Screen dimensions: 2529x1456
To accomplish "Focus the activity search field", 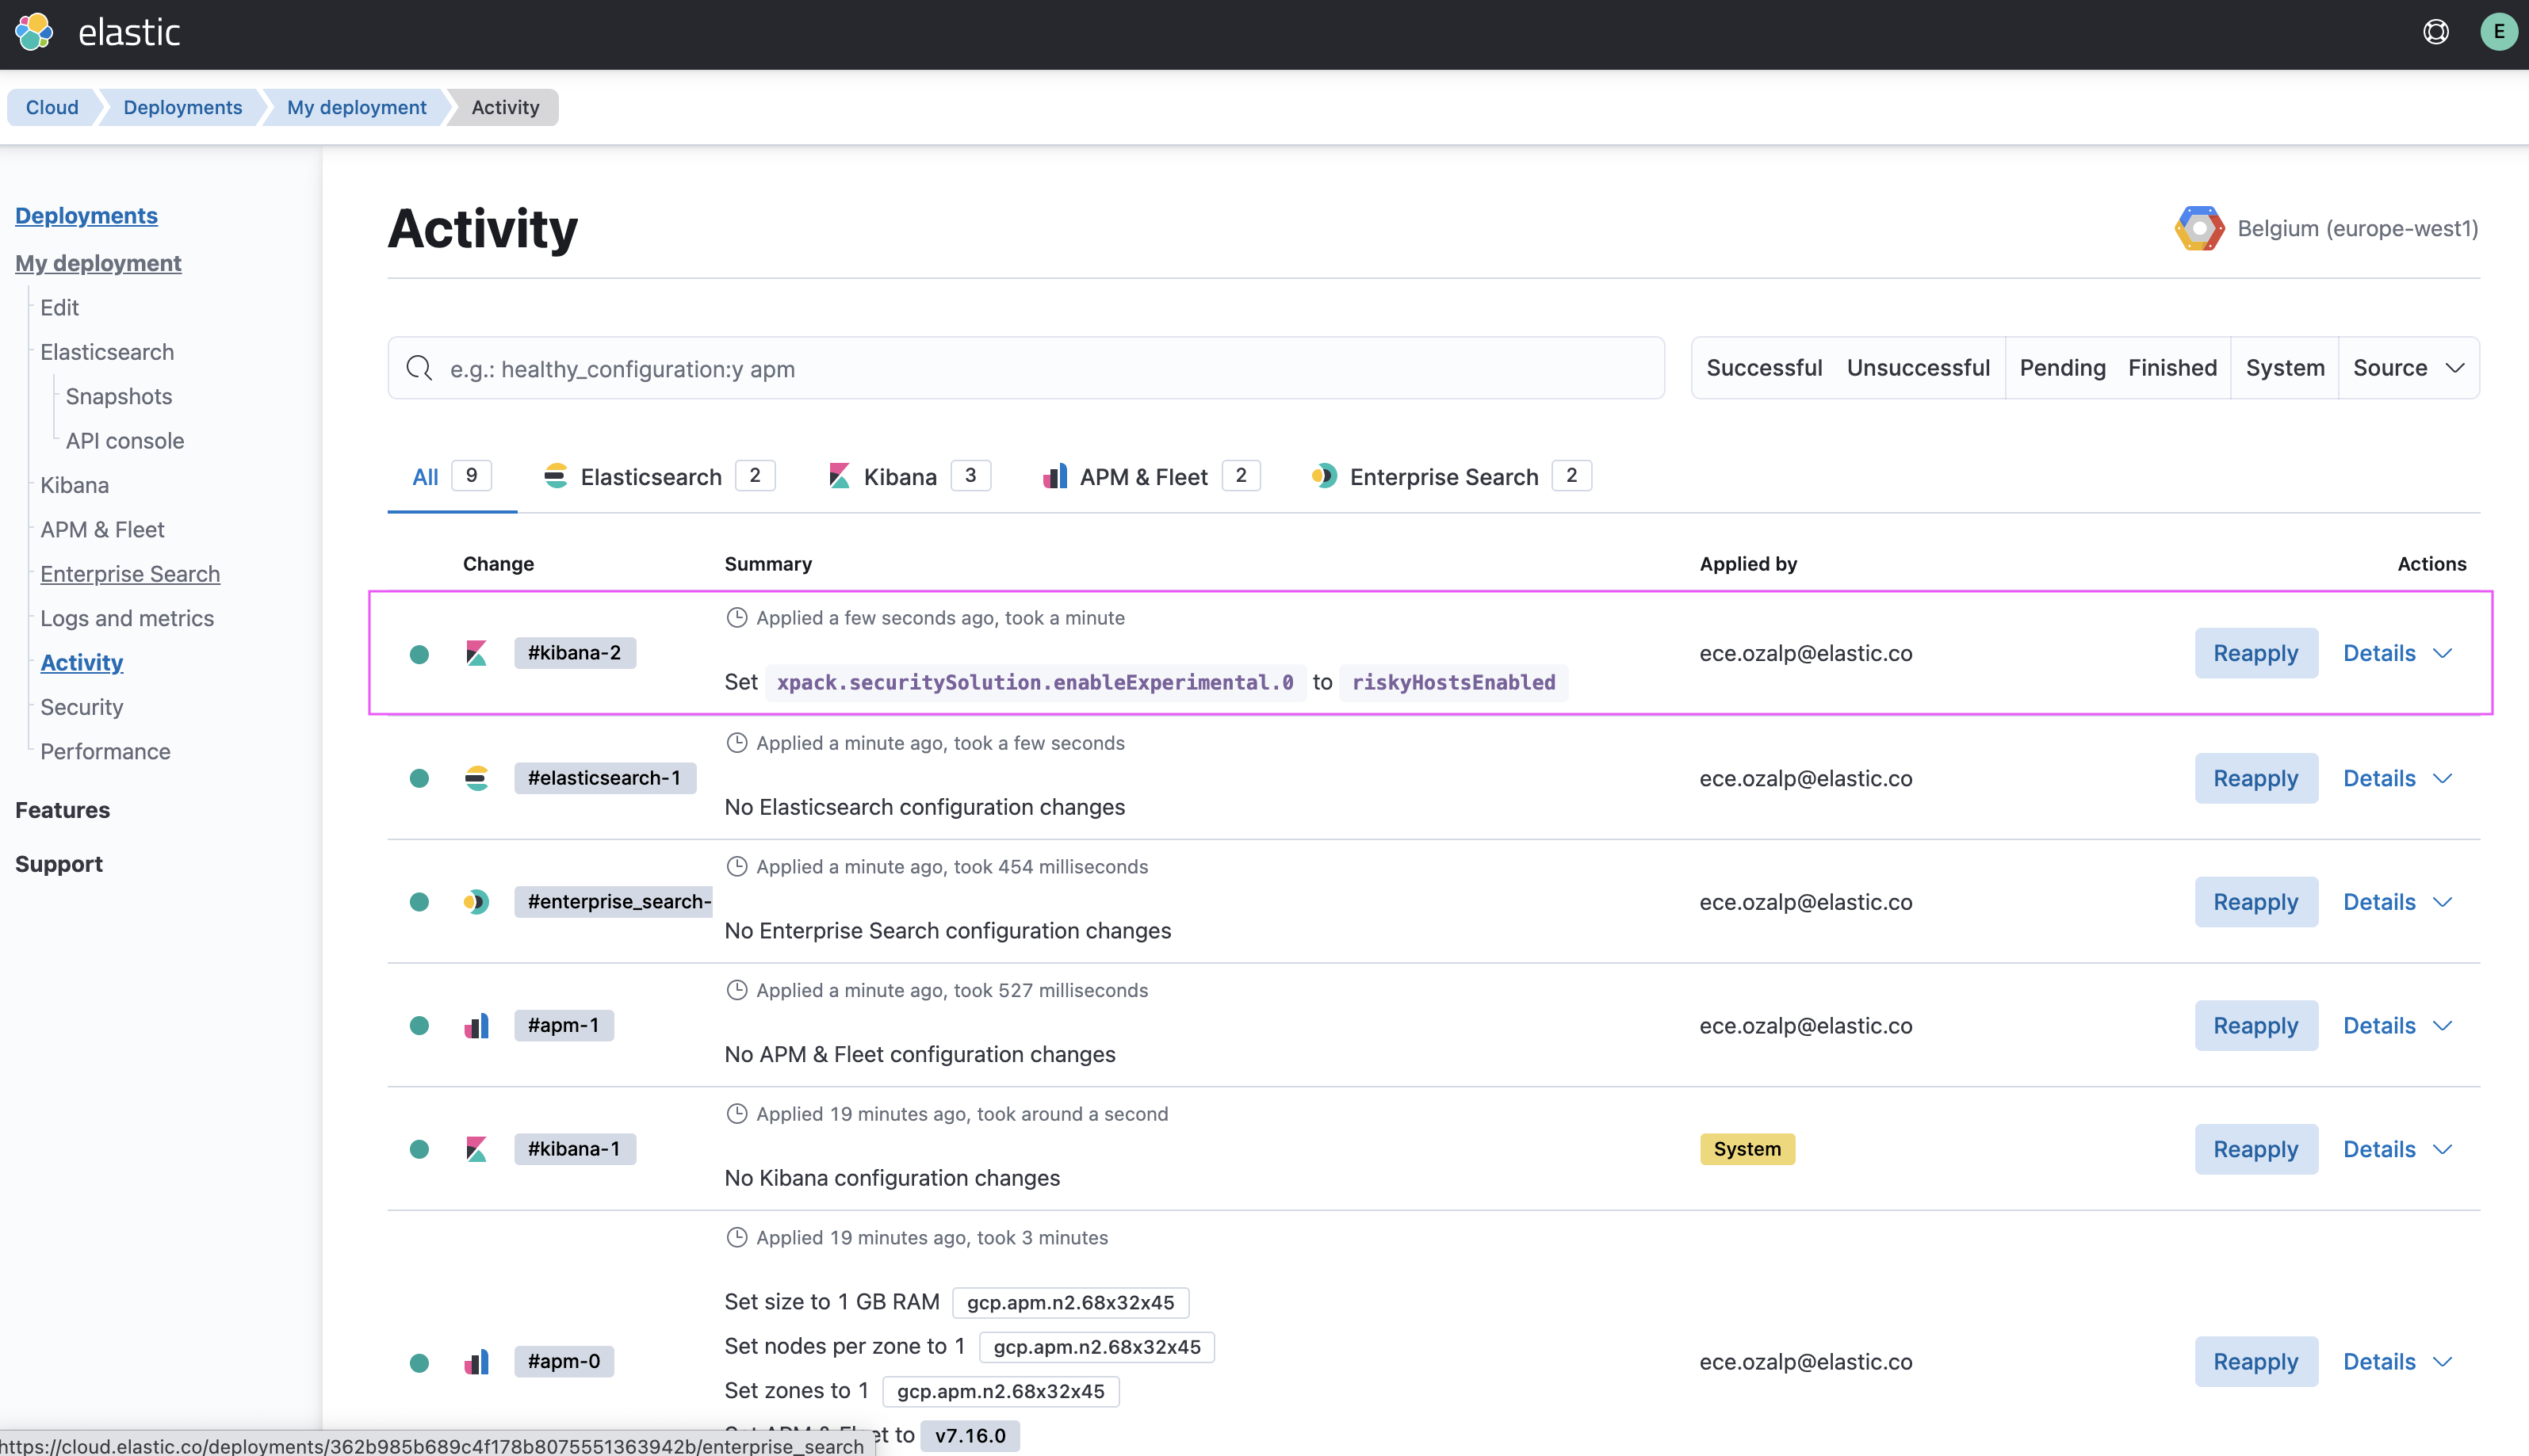I will click(x=1026, y=368).
